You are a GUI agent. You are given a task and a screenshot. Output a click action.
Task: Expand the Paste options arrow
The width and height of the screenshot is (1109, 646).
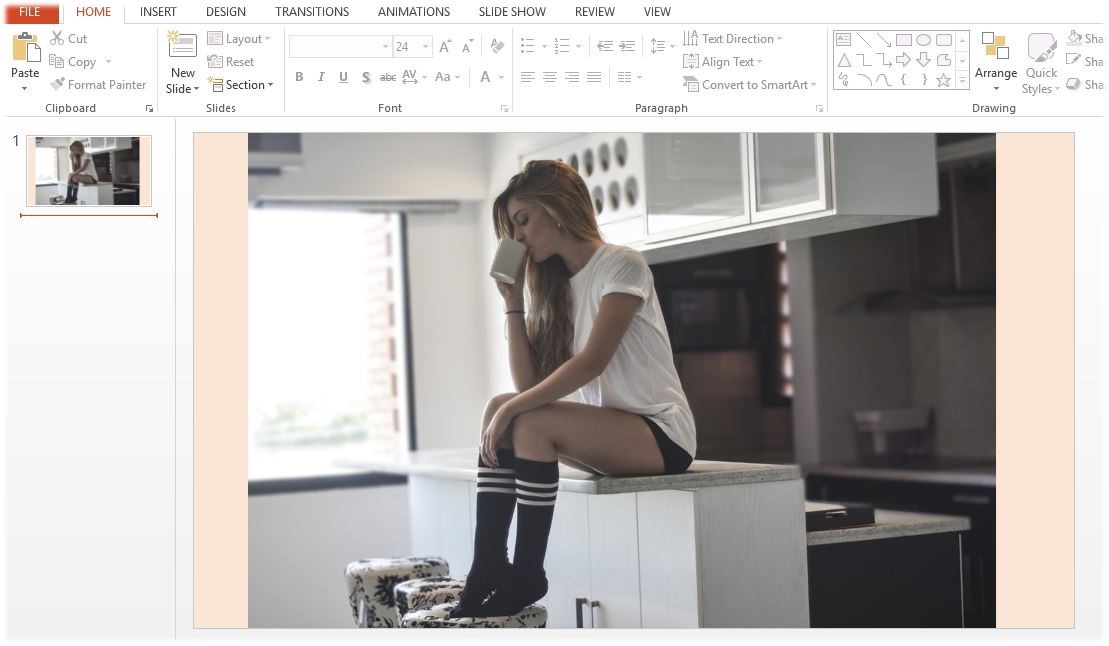(25, 89)
